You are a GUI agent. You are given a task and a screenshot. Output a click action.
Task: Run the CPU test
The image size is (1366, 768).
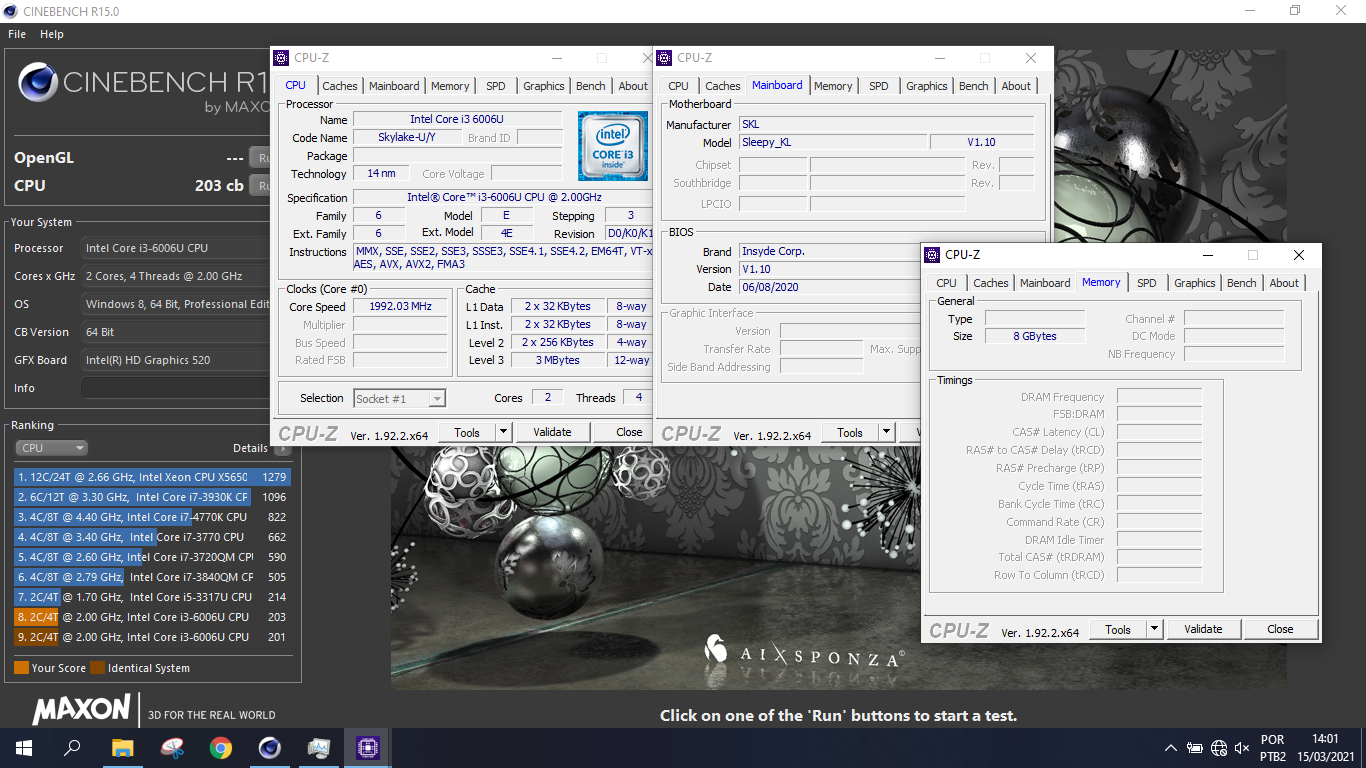pos(261,185)
